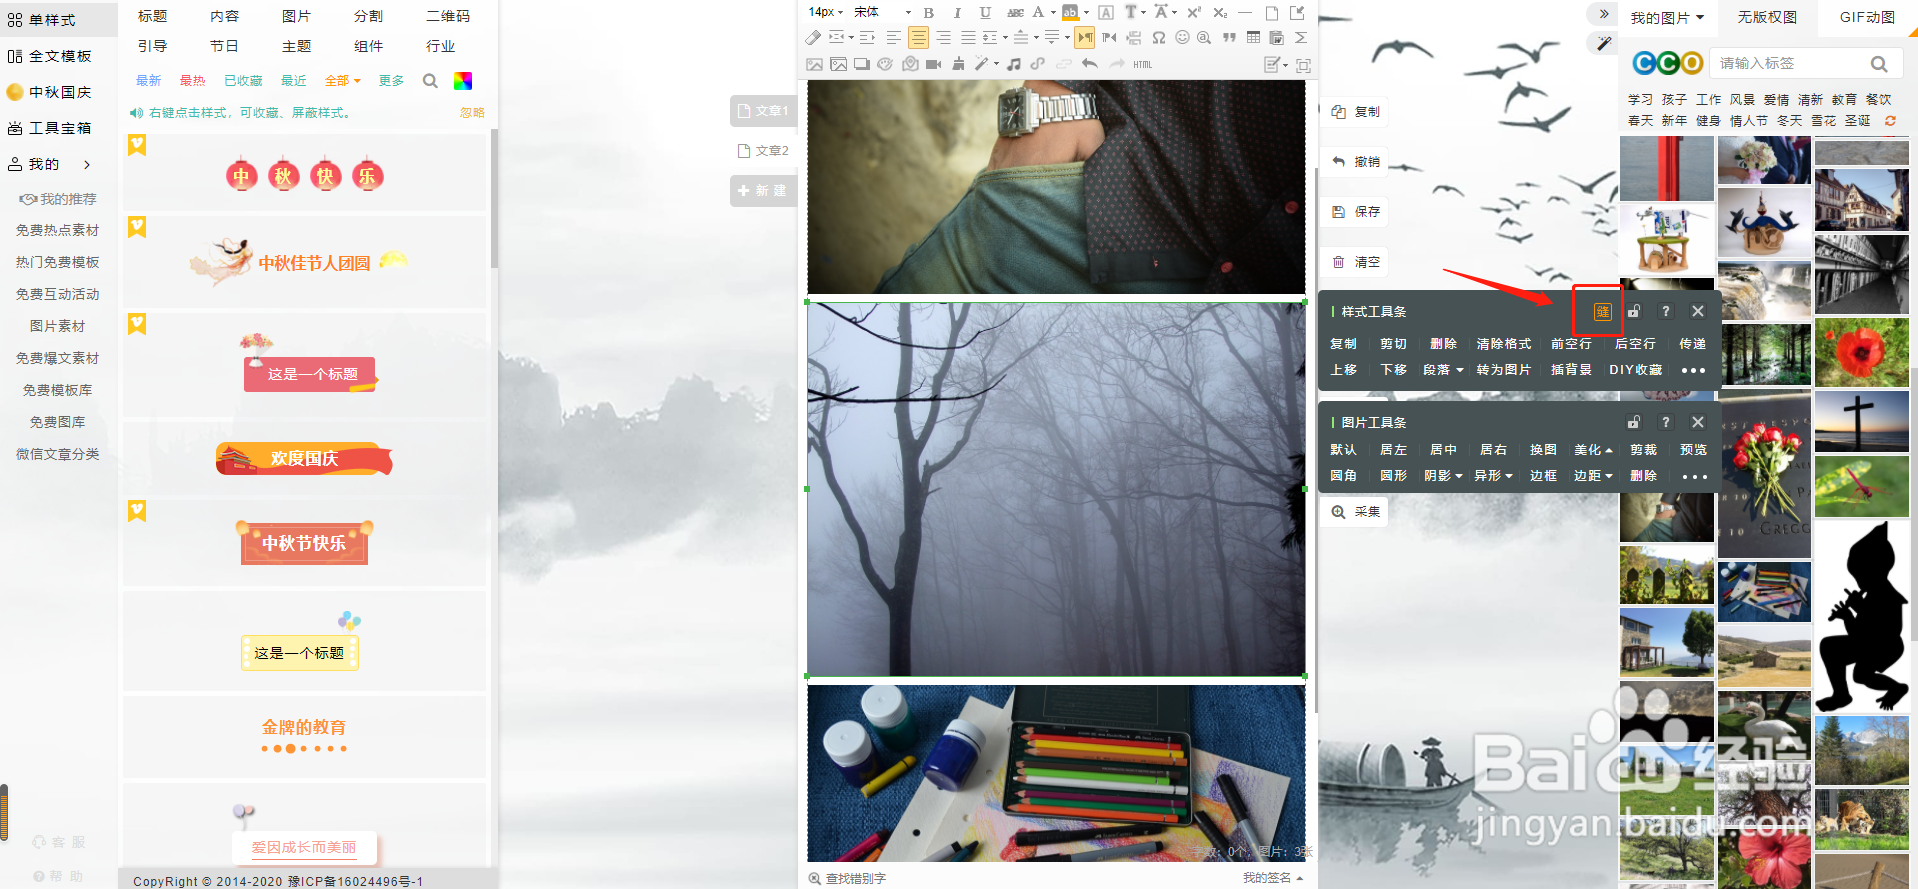The image size is (1918, 889).
Task: Refresh the tag list with orange icon
Action: 1890,121
